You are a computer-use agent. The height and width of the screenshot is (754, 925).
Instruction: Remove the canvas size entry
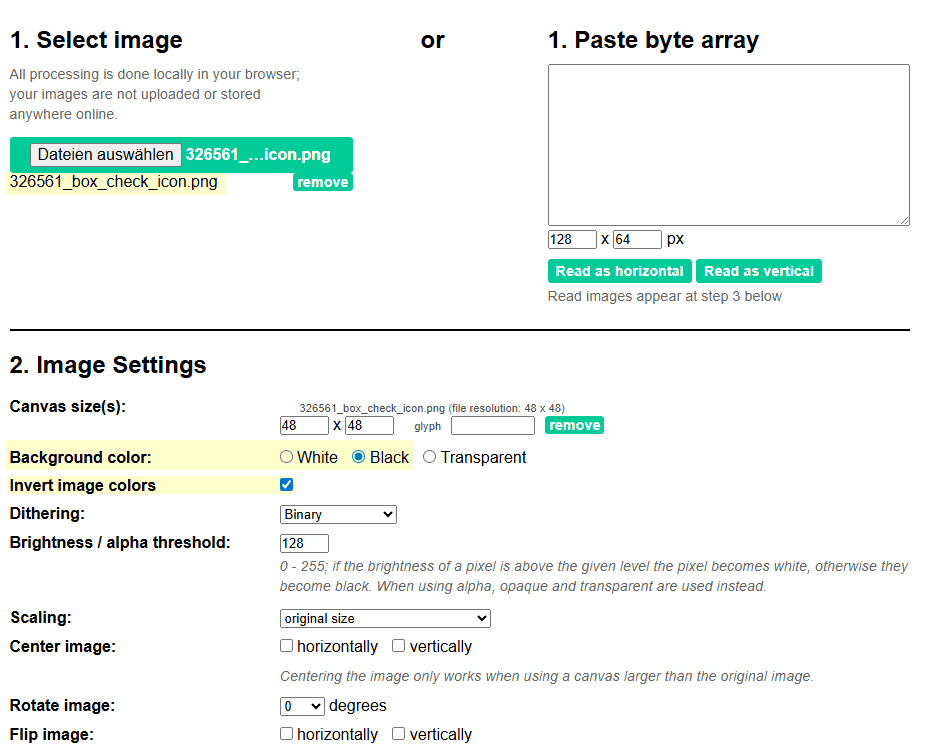tap(574, 425)
